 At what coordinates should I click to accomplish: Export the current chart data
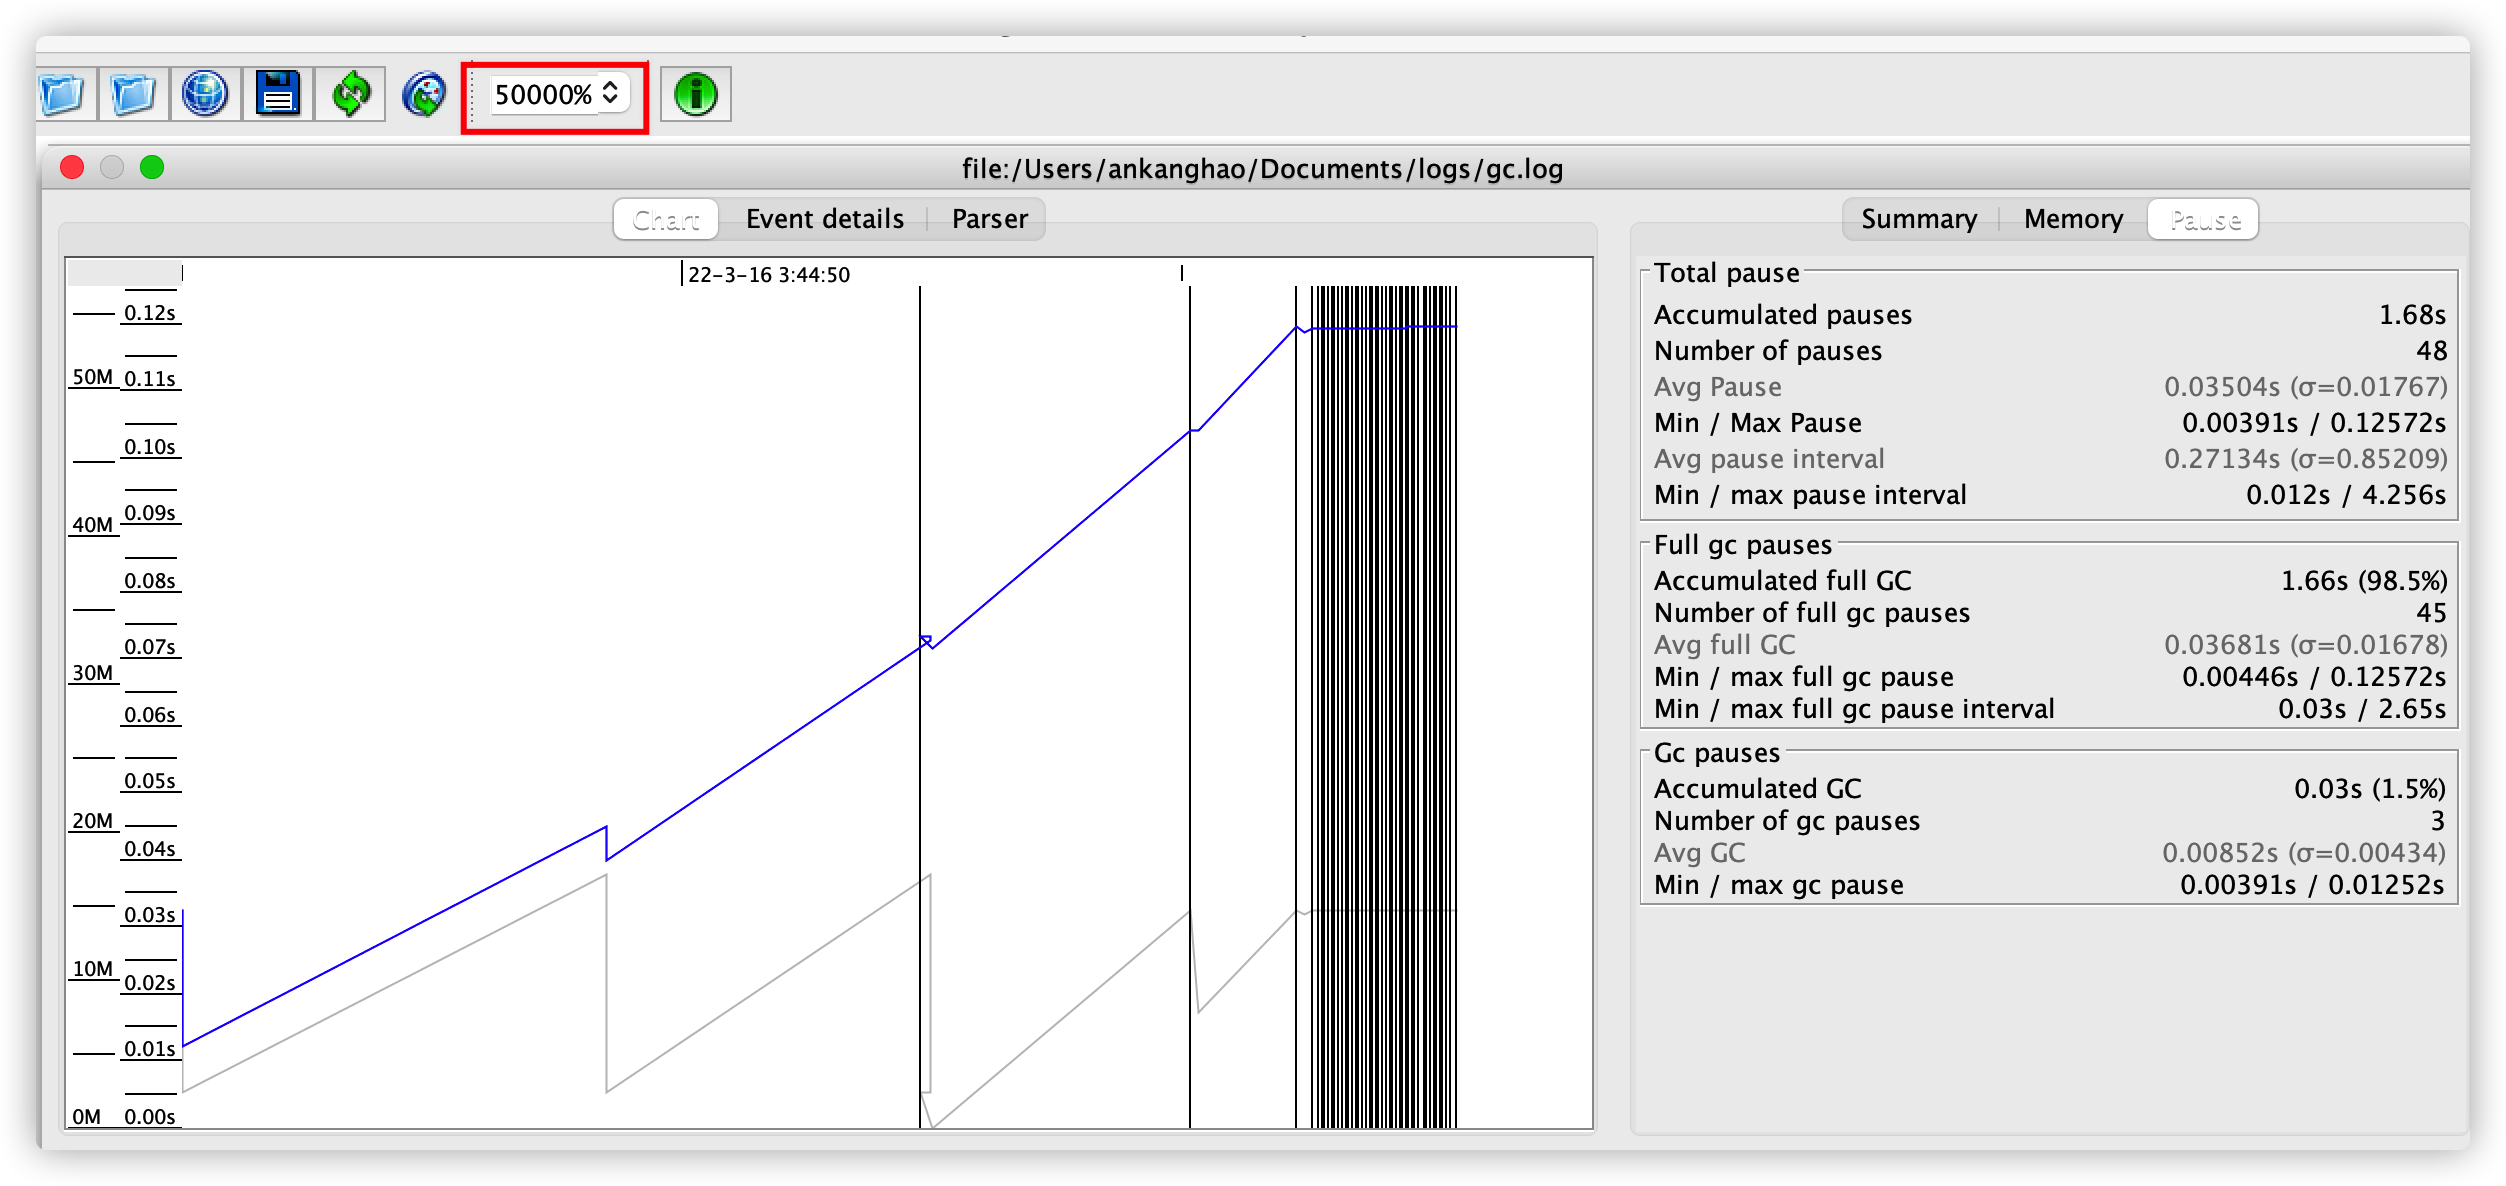tap(278, 94)
